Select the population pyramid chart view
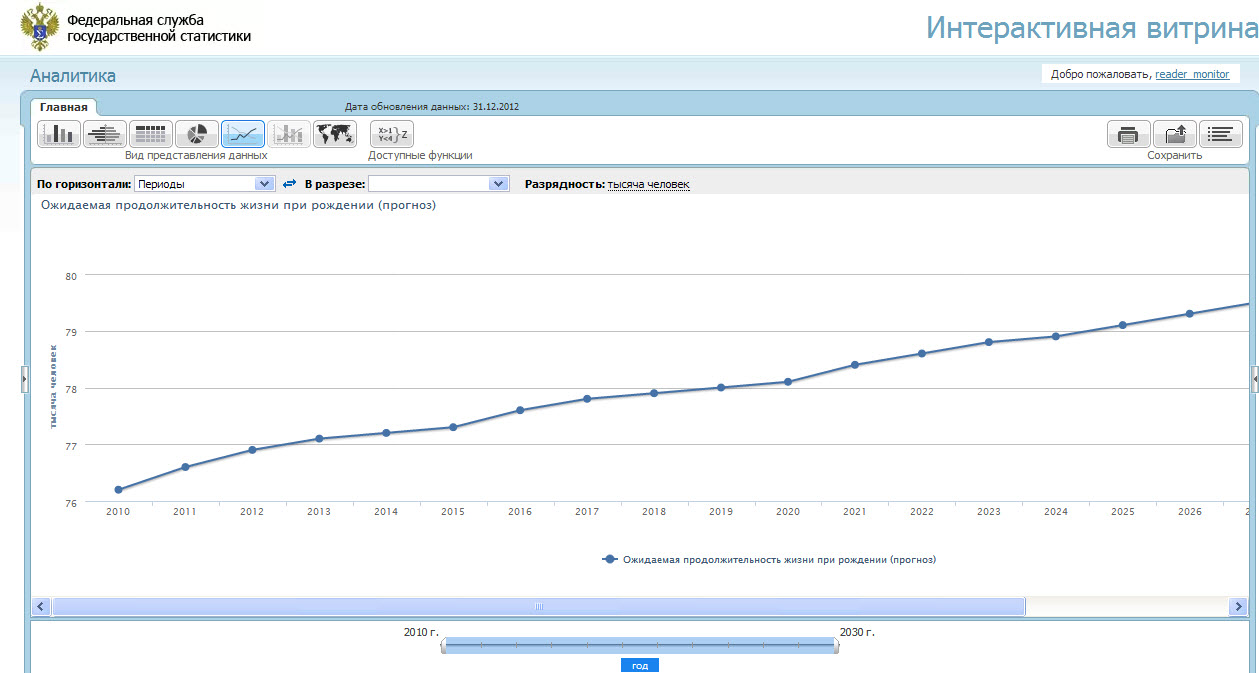Screen dimensions: 1259x673 coord(105,134)
